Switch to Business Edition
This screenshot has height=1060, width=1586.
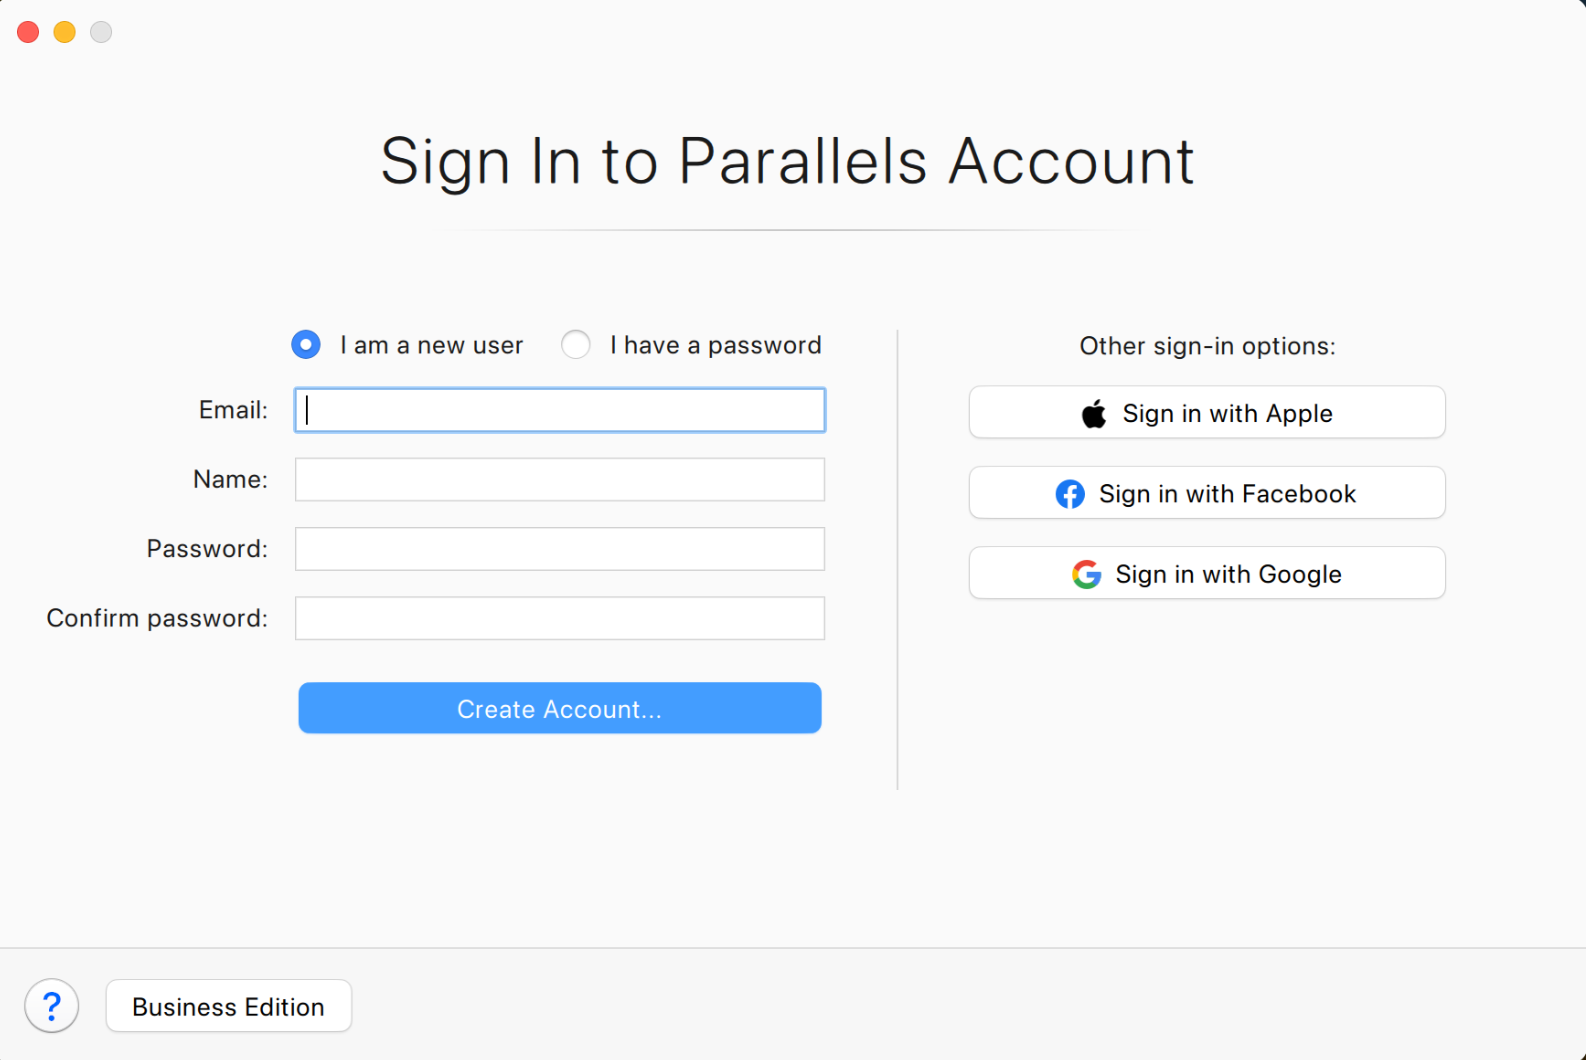[228, 1006]
